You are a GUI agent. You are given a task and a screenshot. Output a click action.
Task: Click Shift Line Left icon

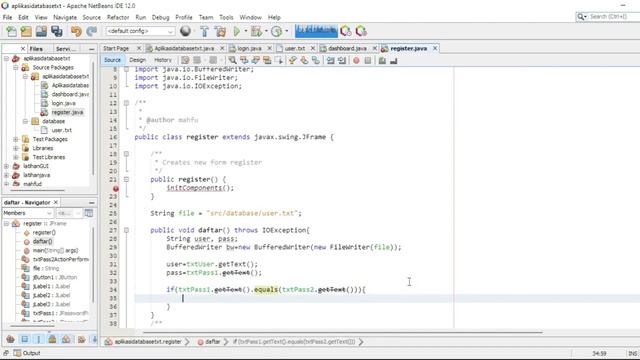tap(330, 60)
